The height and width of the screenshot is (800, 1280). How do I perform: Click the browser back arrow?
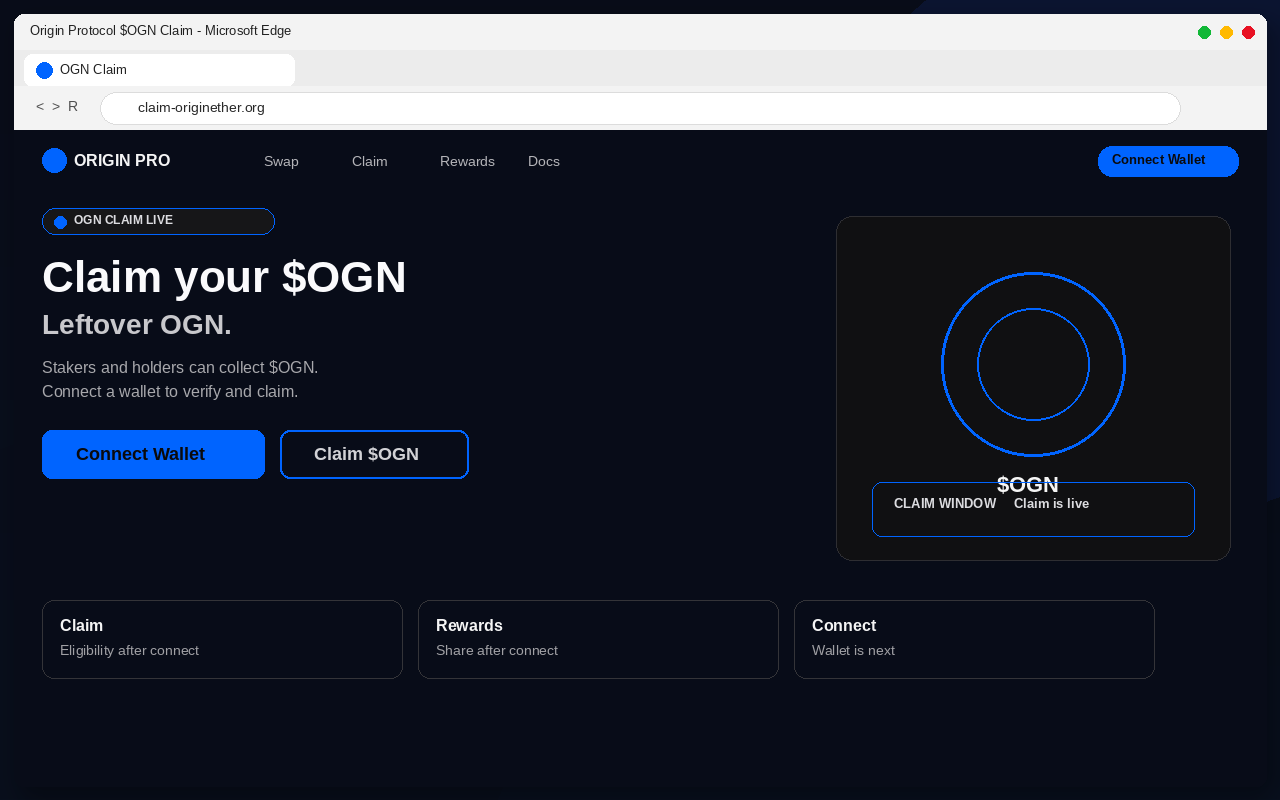point(40,107)
